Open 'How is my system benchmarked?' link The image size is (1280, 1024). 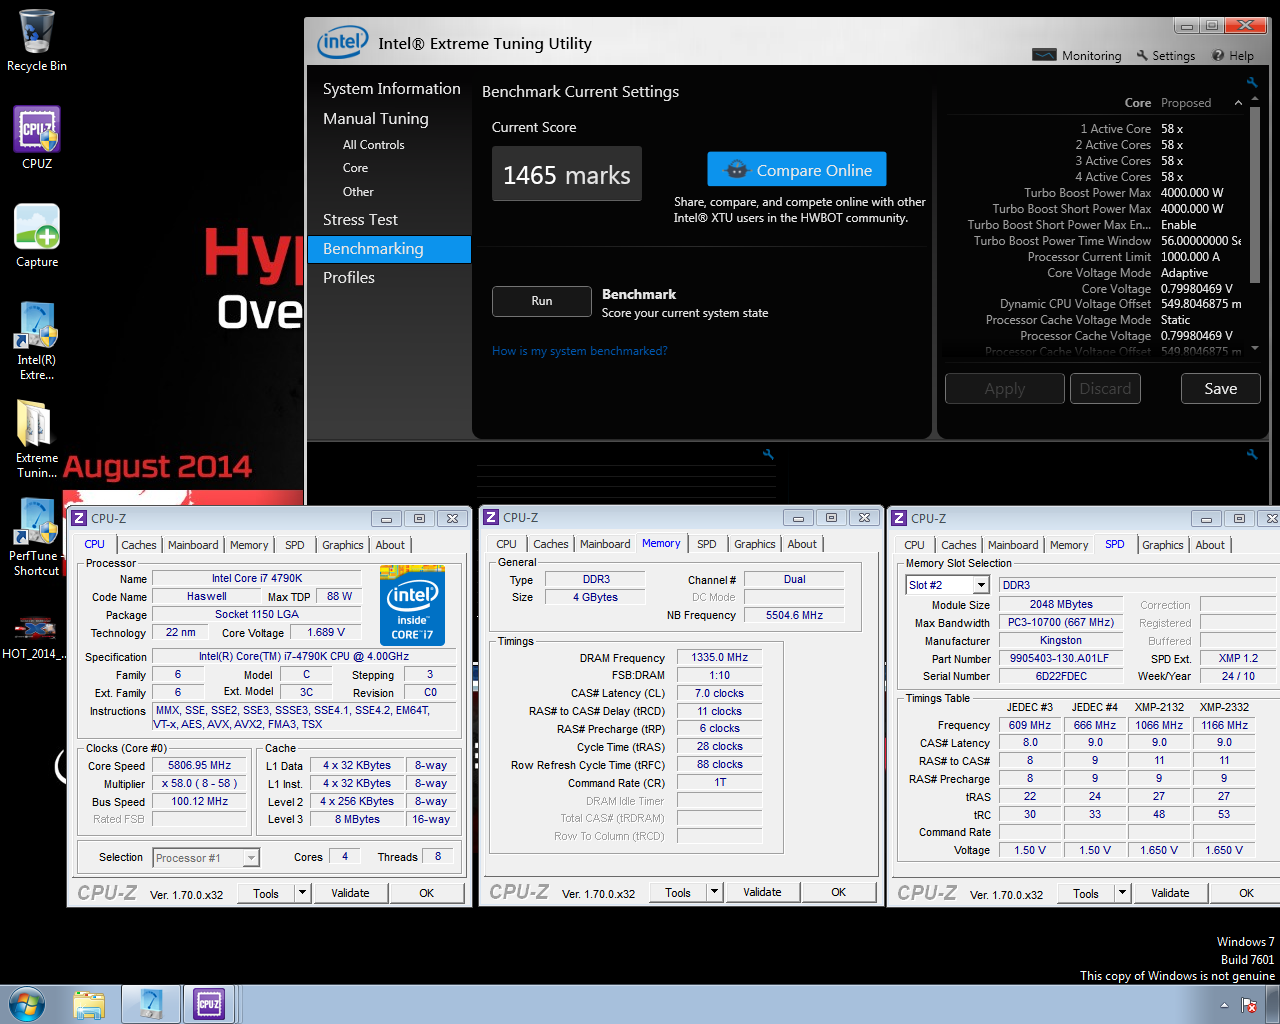click(x=580, y=351)
